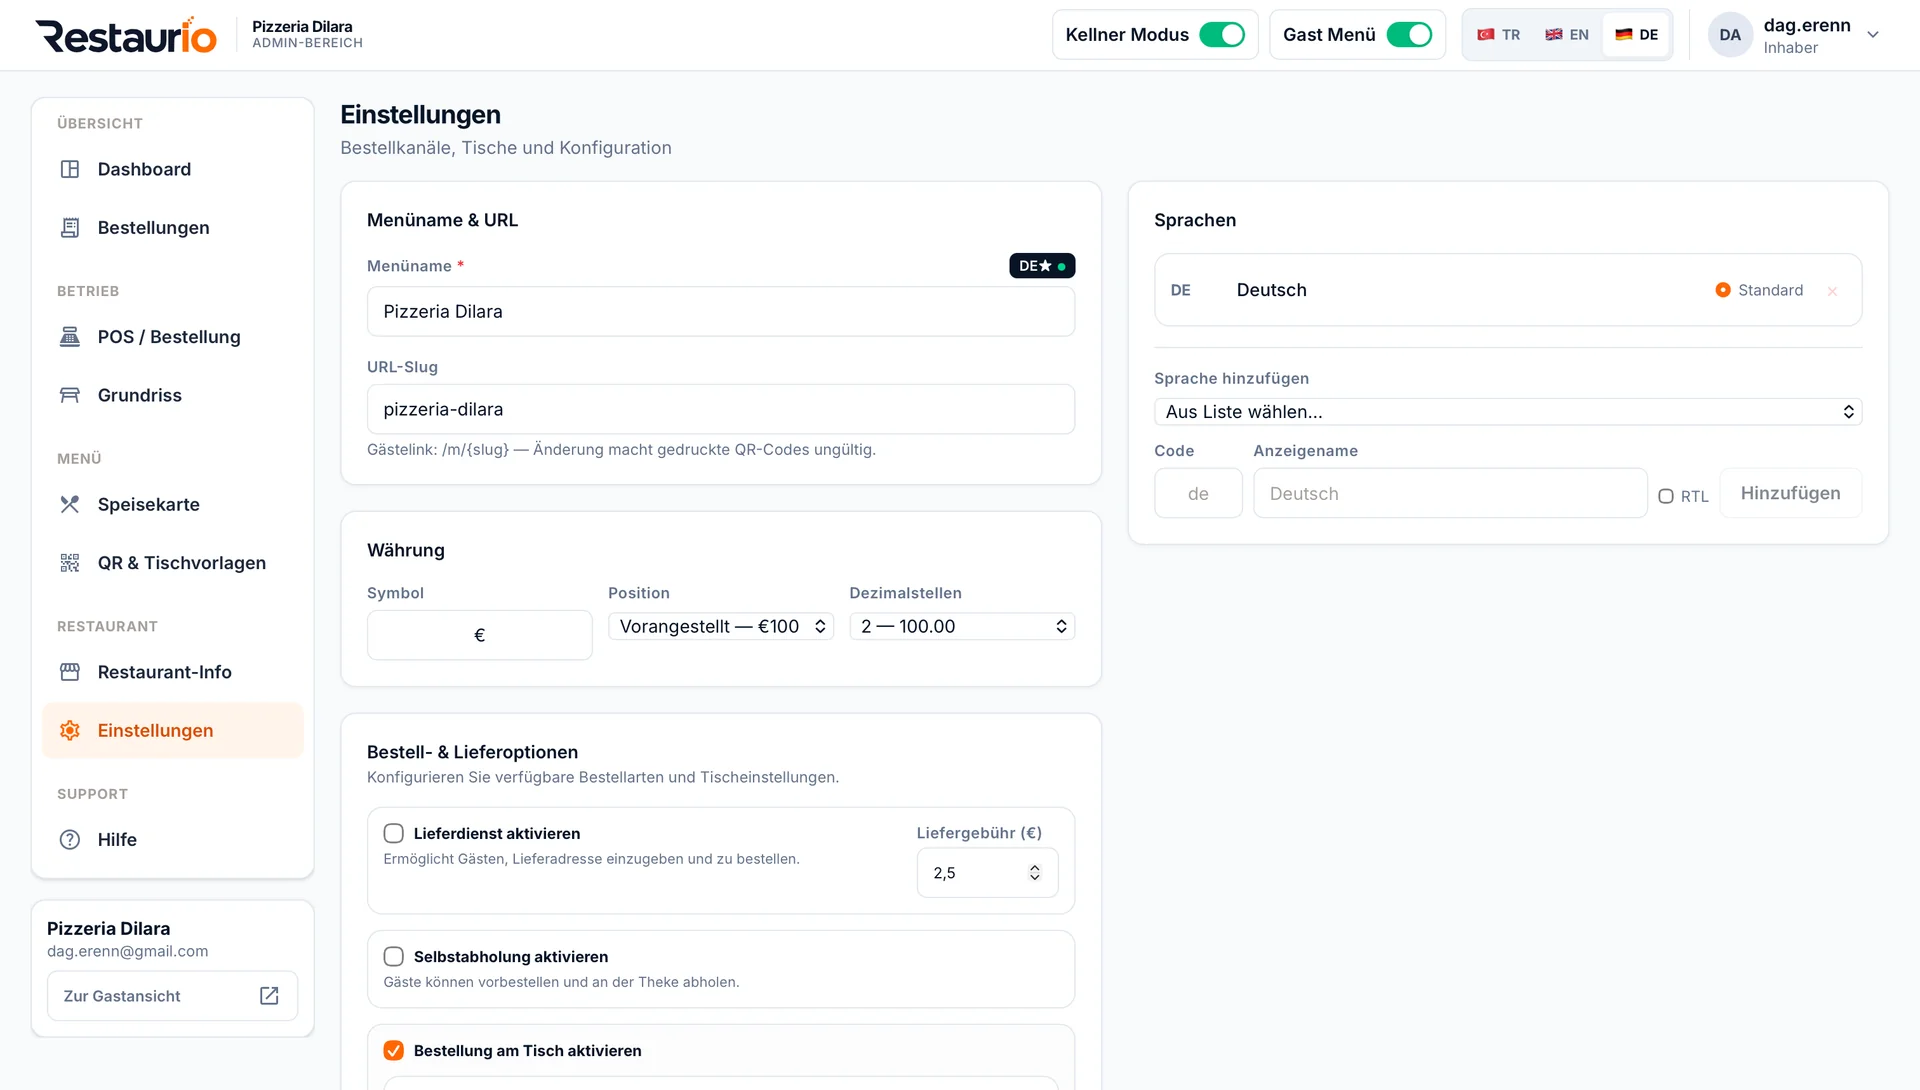Click the Bestellungen receipt icon
The height and width of the screenshot is (1090, 1920).
pos(70,228)
